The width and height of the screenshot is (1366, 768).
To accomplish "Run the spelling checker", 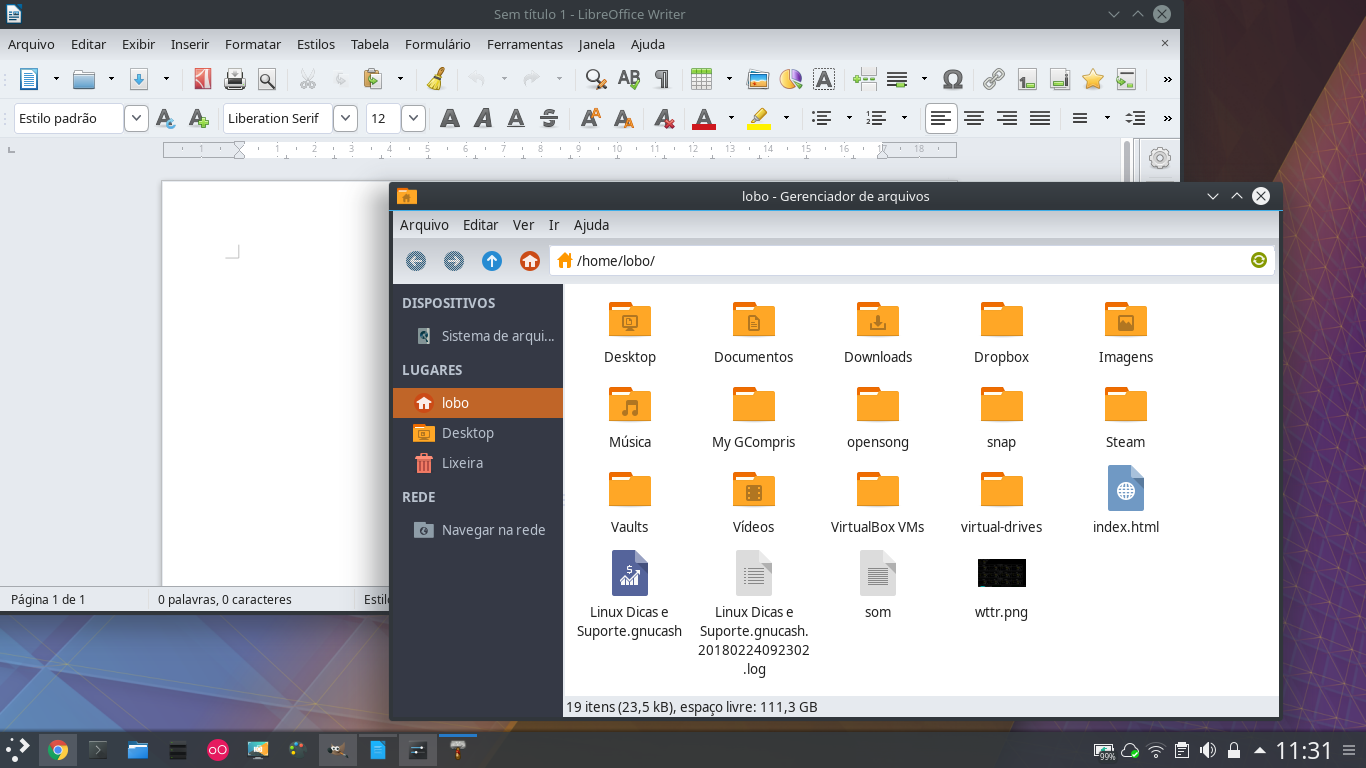I will pos(629,79).
